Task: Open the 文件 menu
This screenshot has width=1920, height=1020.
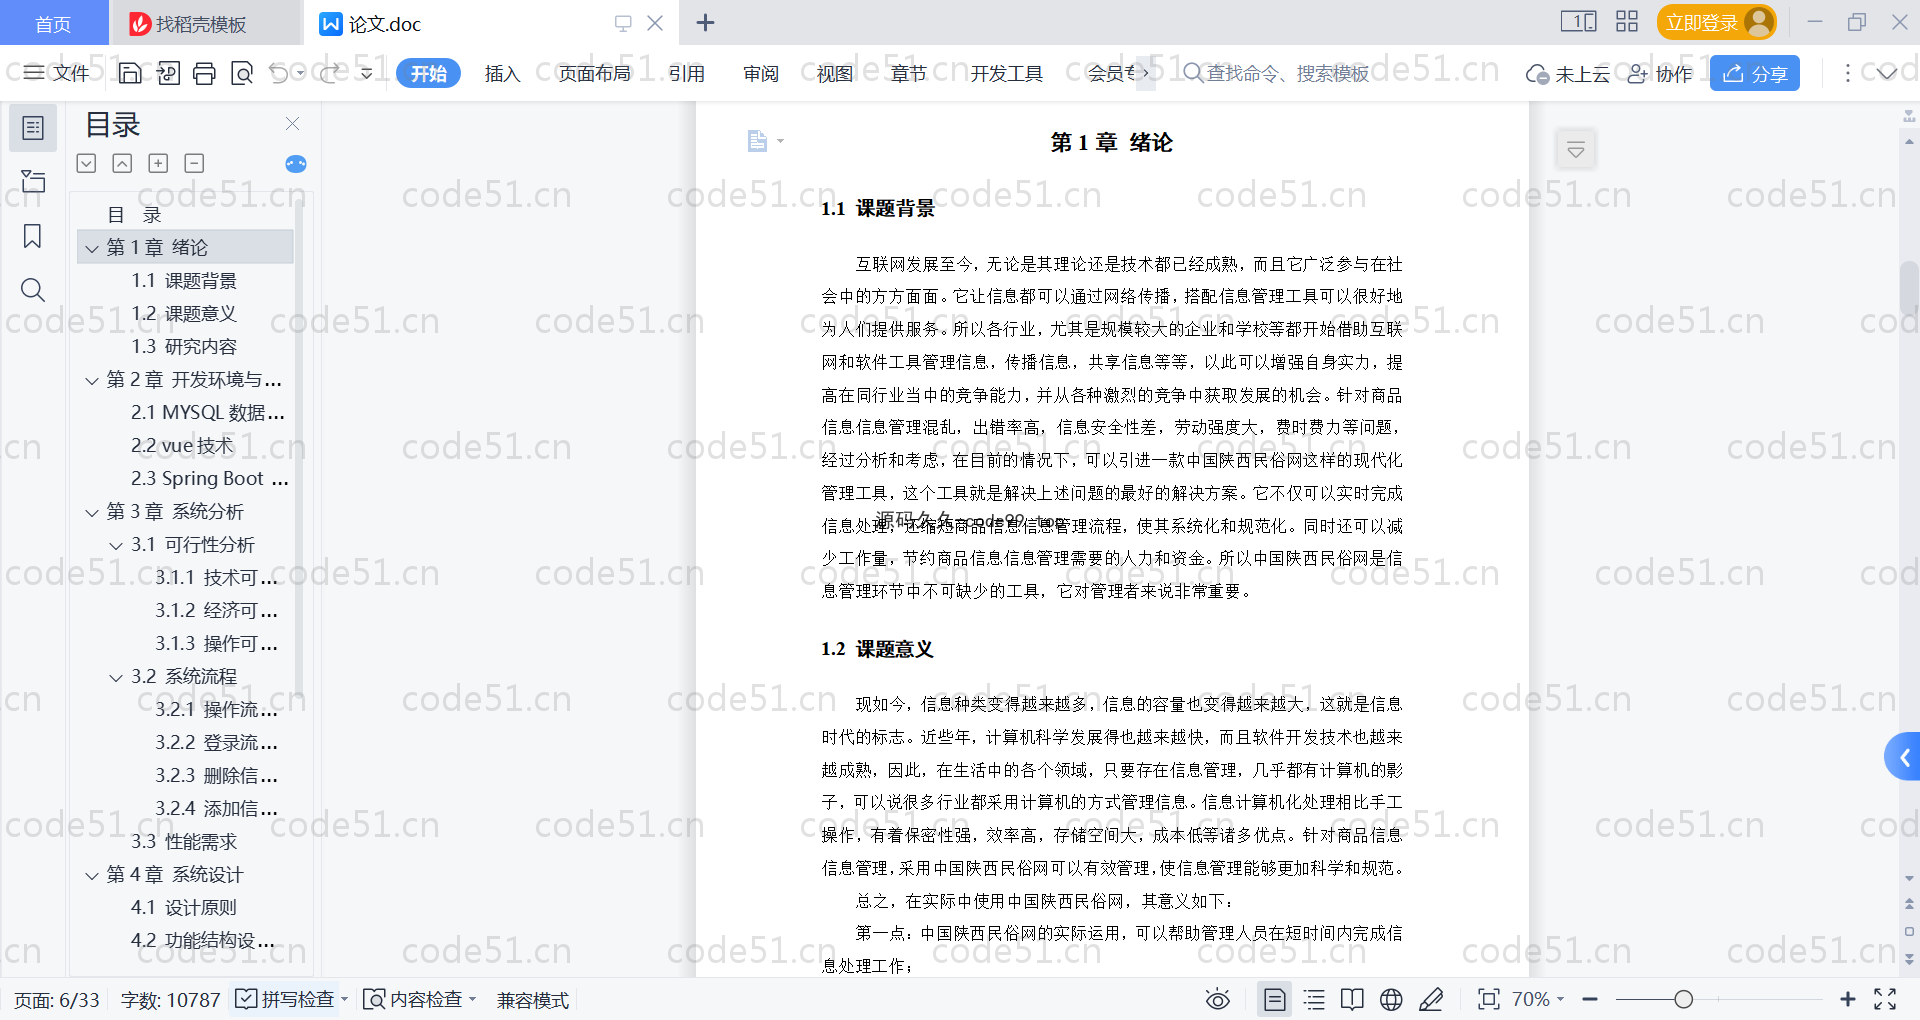Action: 57,73
